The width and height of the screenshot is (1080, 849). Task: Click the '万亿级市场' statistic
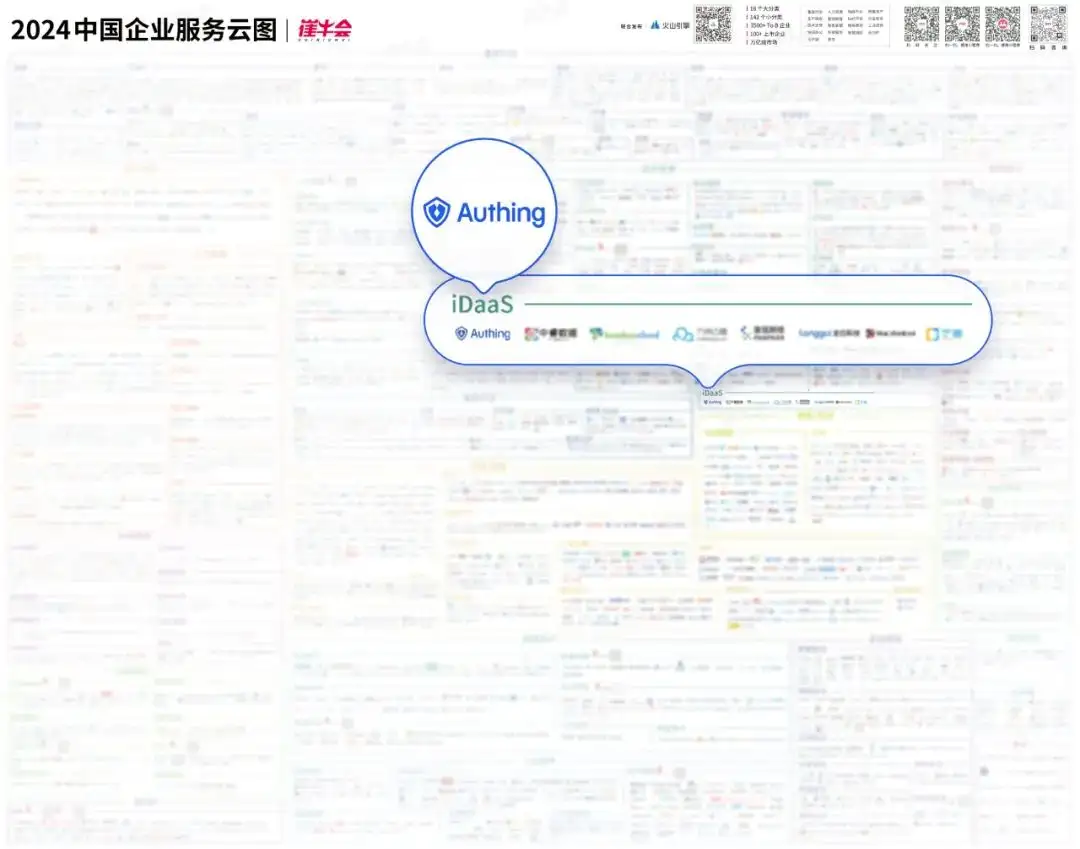762,42
